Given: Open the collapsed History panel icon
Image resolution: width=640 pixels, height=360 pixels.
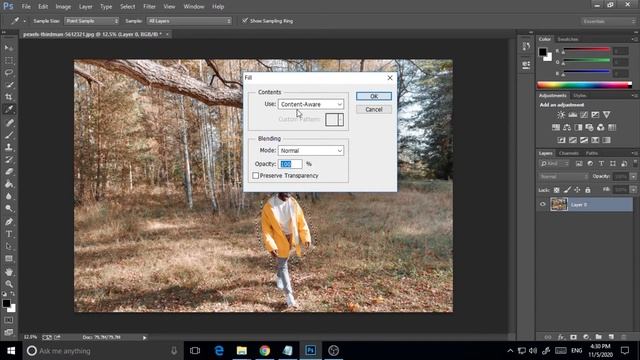Looking at the screenshot, I should pos(526,46).
